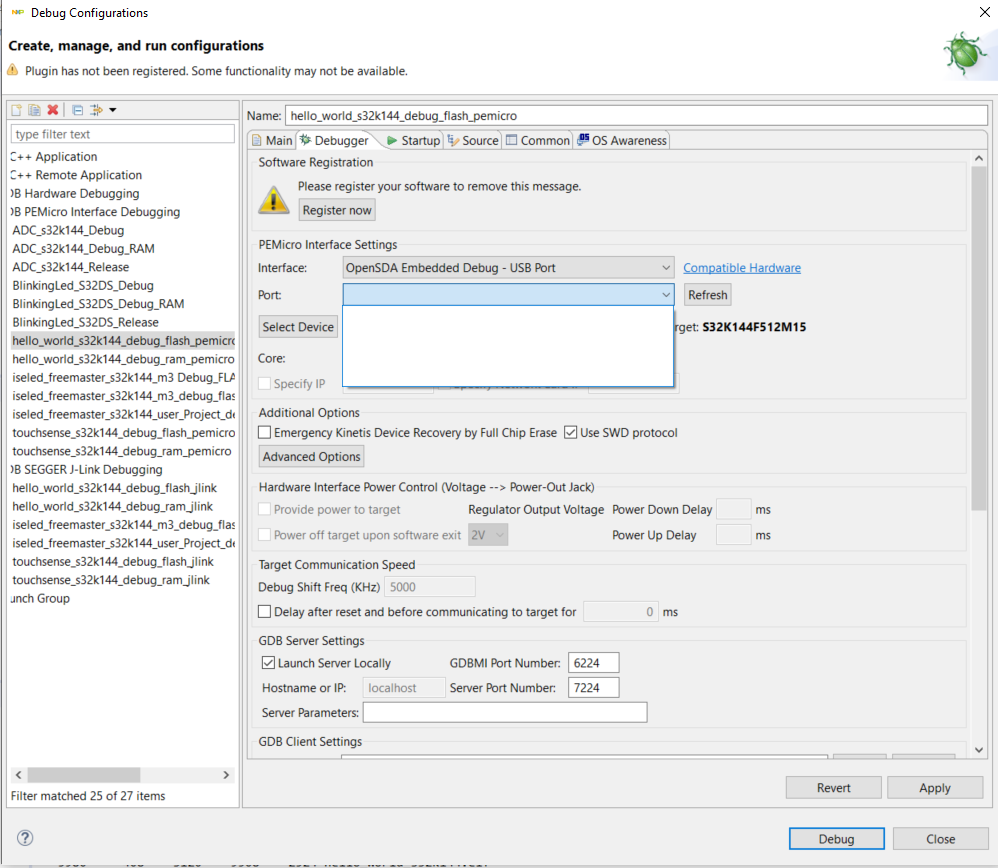998x868 pixels.
Task: Click the scroll down arrow in settings panel
Action: [978, 750]
